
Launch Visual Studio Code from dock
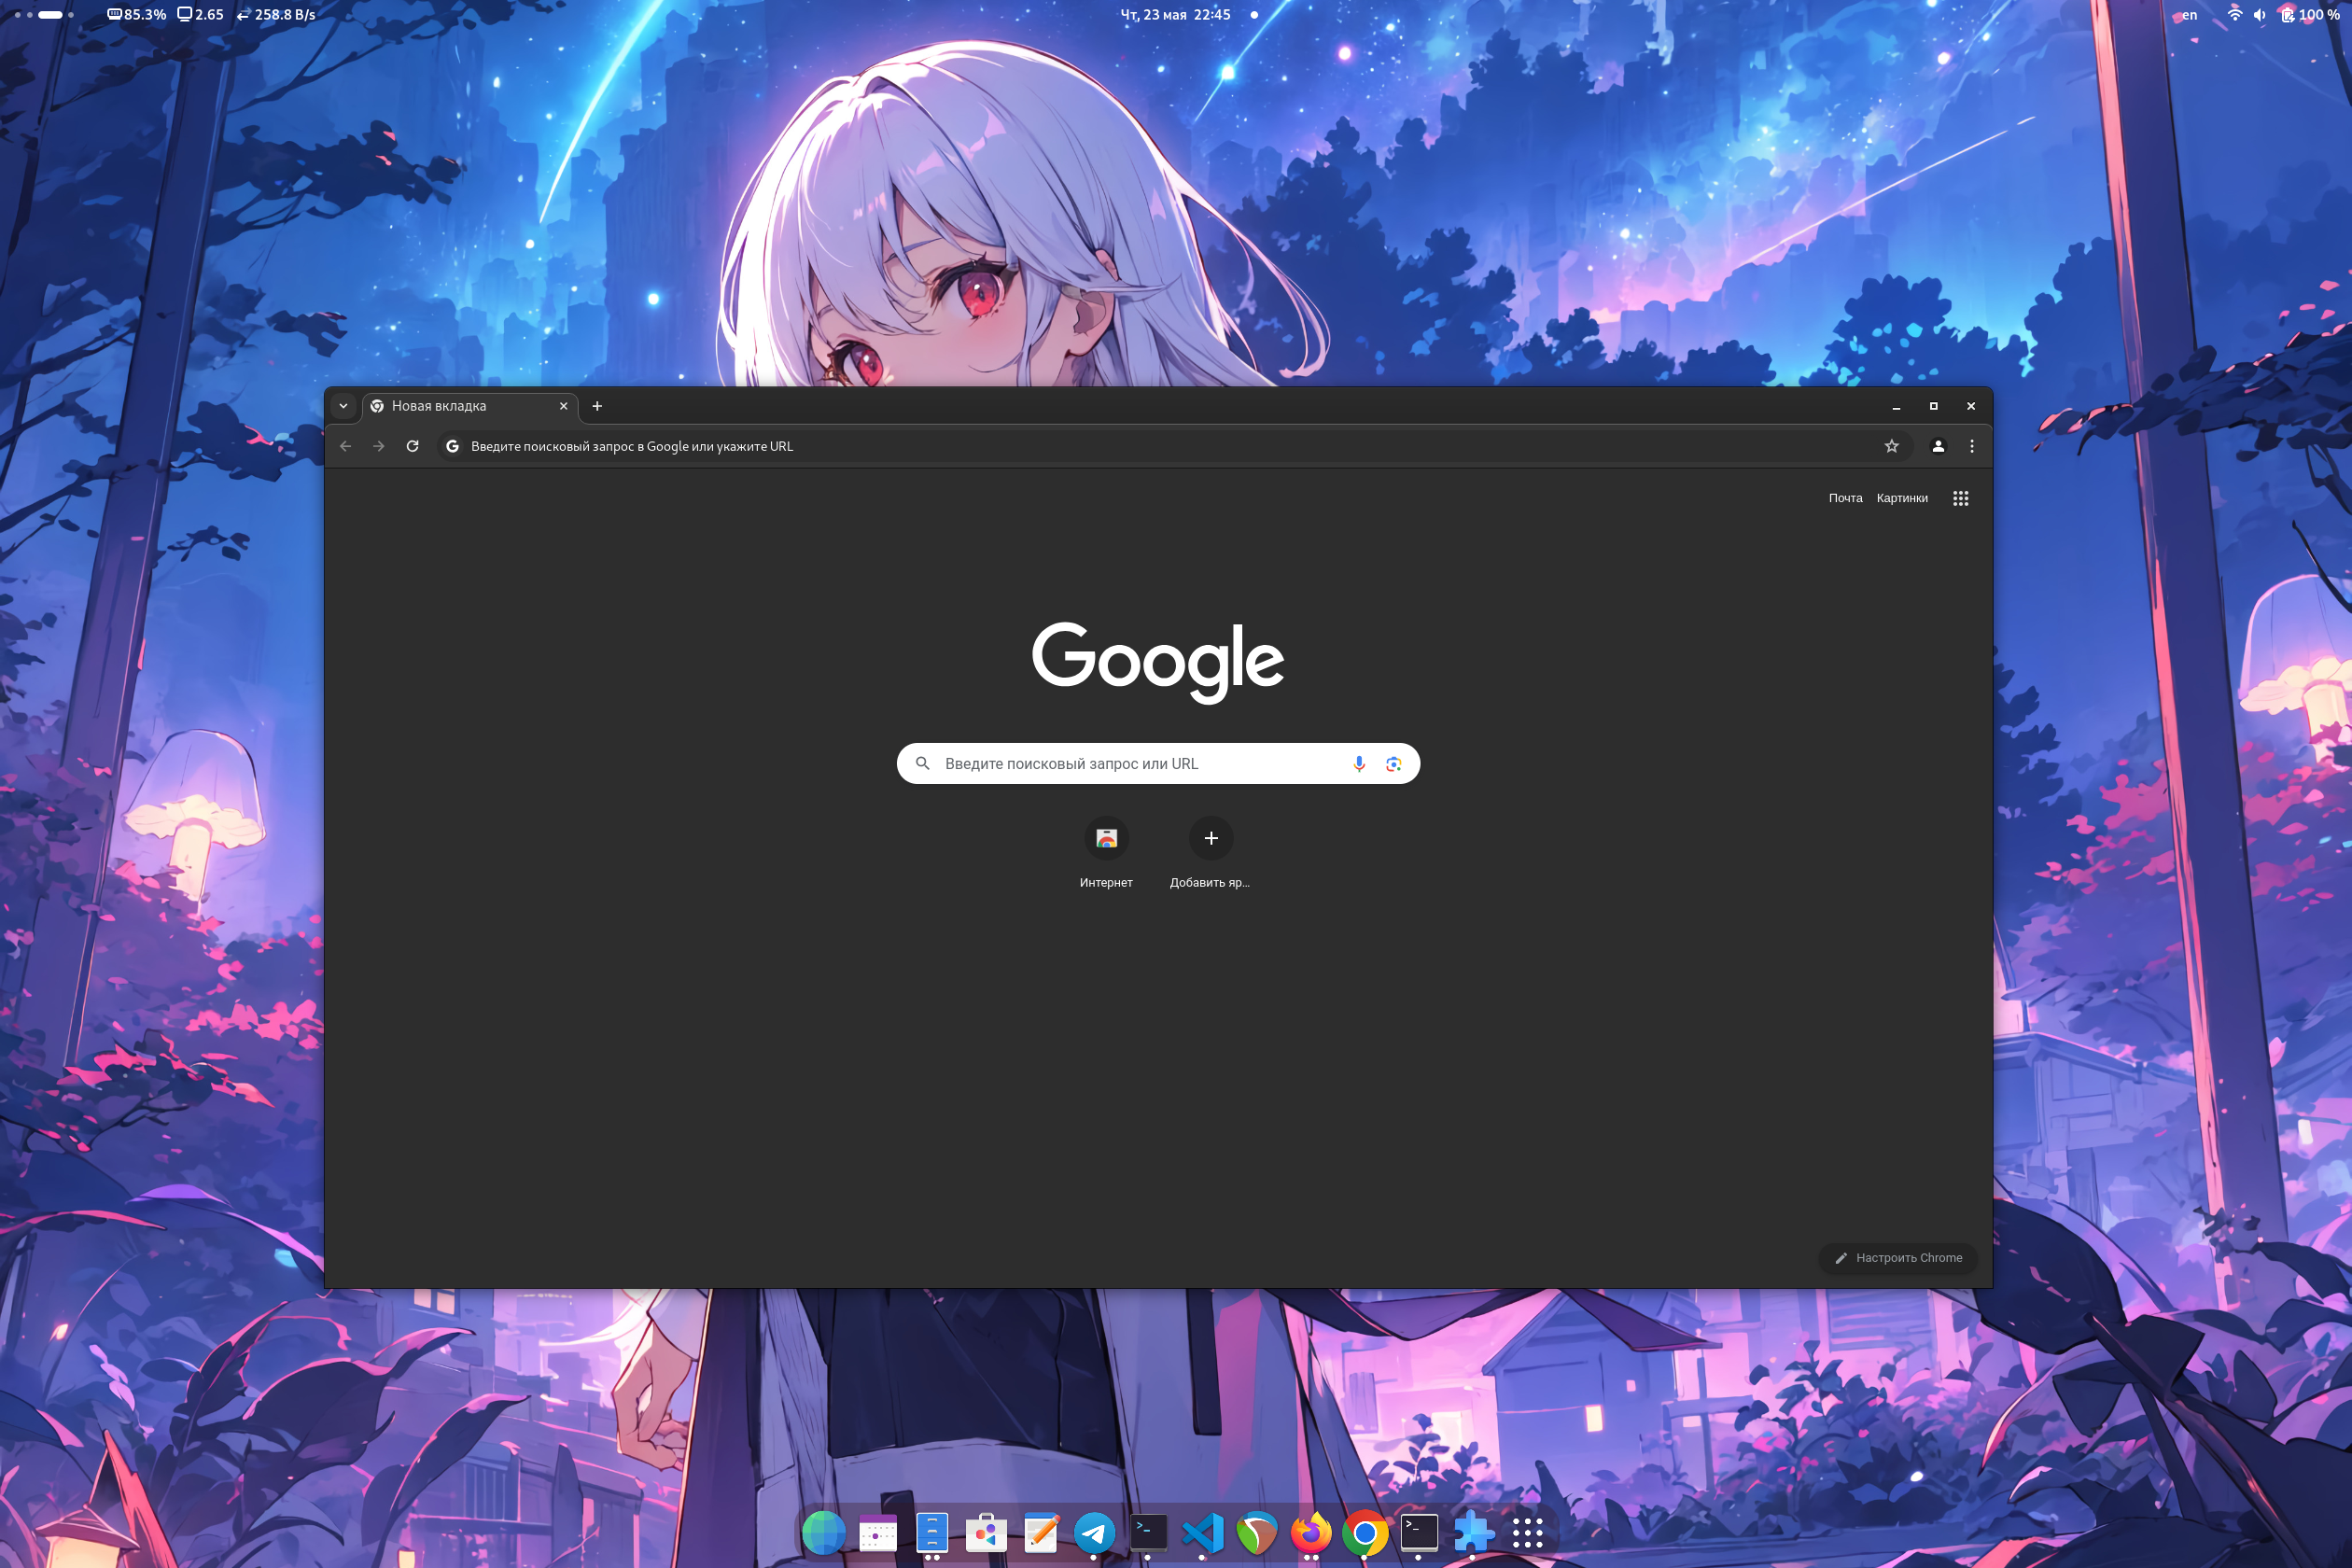coord(1202,1532)
